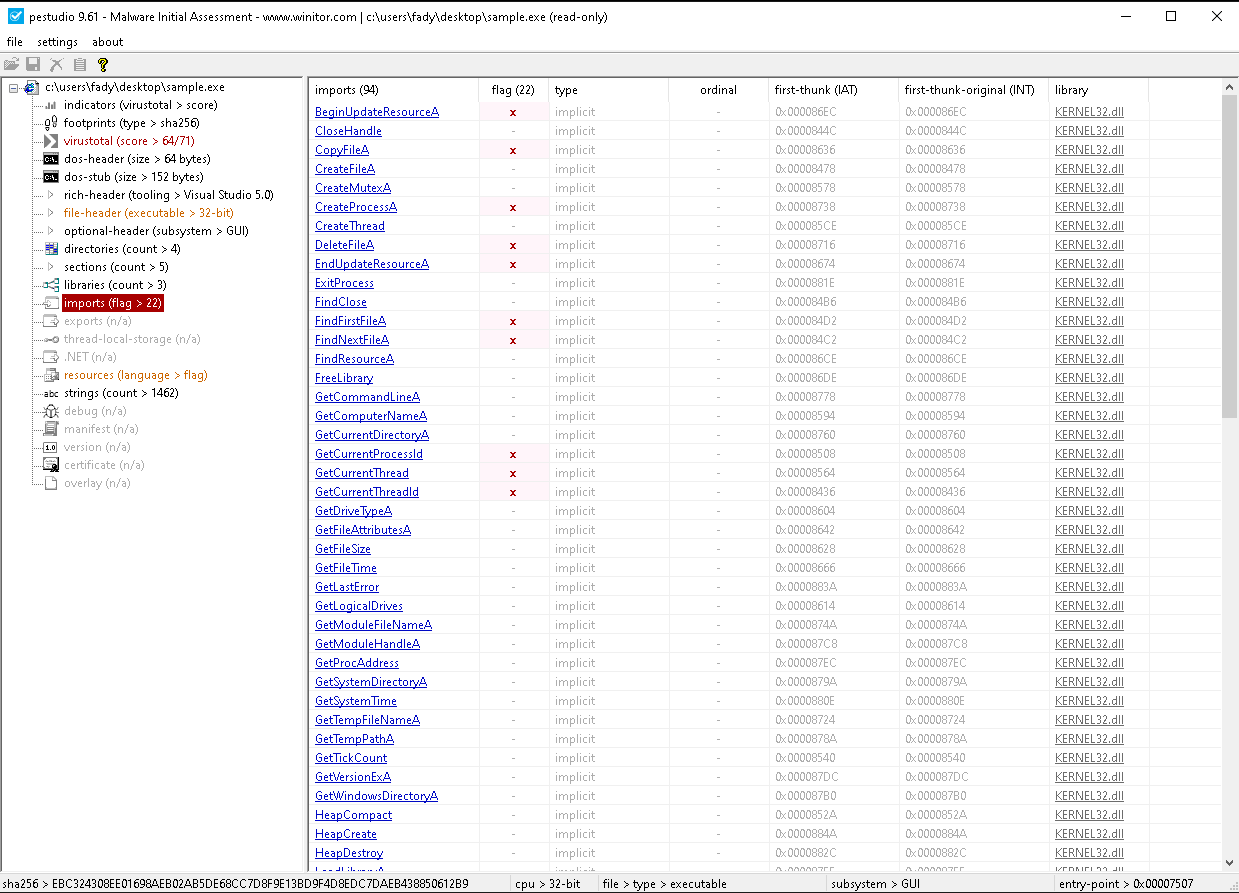Open the GetTickCount import link
Viewport: 1239px width, 893px height.
[351, 758]
